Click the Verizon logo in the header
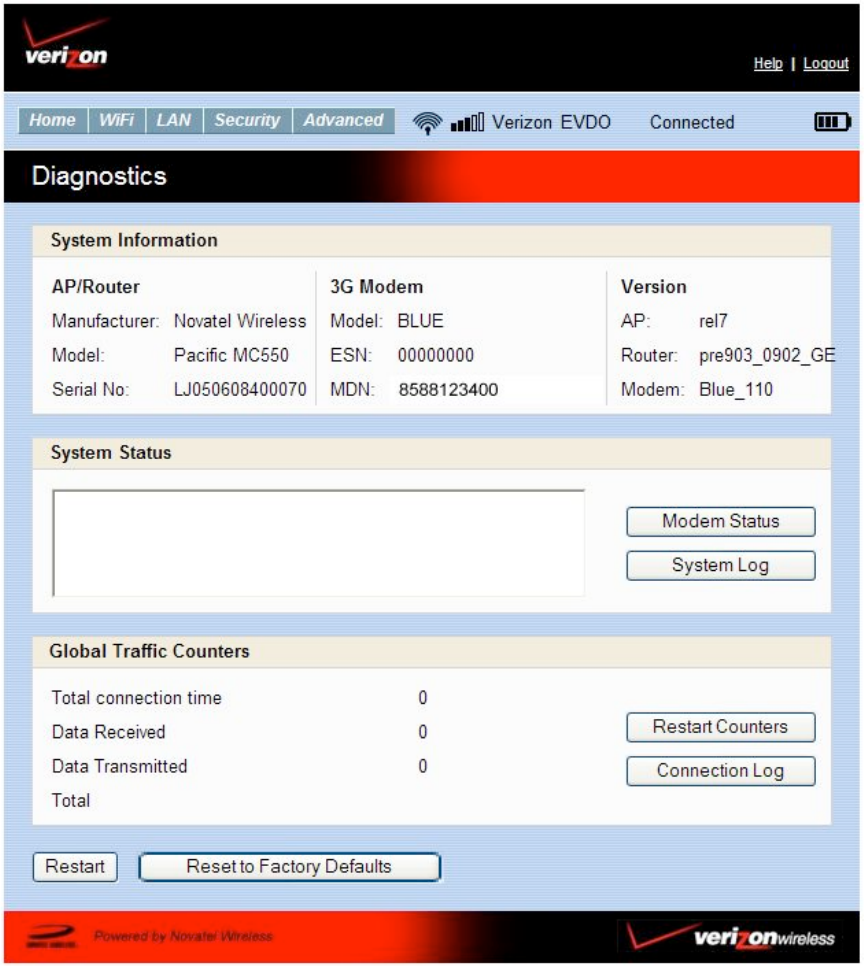 point(65,43)
